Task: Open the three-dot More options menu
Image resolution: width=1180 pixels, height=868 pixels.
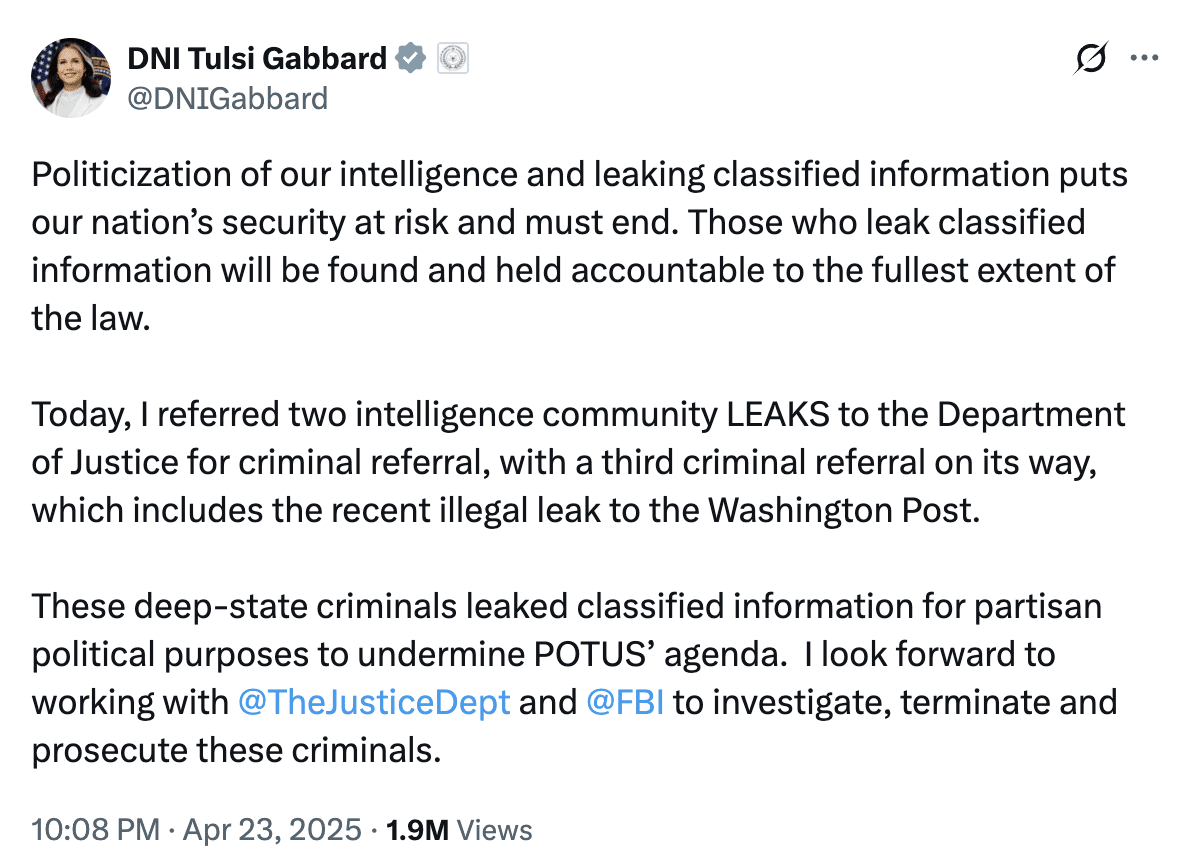Action: (1143, 59)
